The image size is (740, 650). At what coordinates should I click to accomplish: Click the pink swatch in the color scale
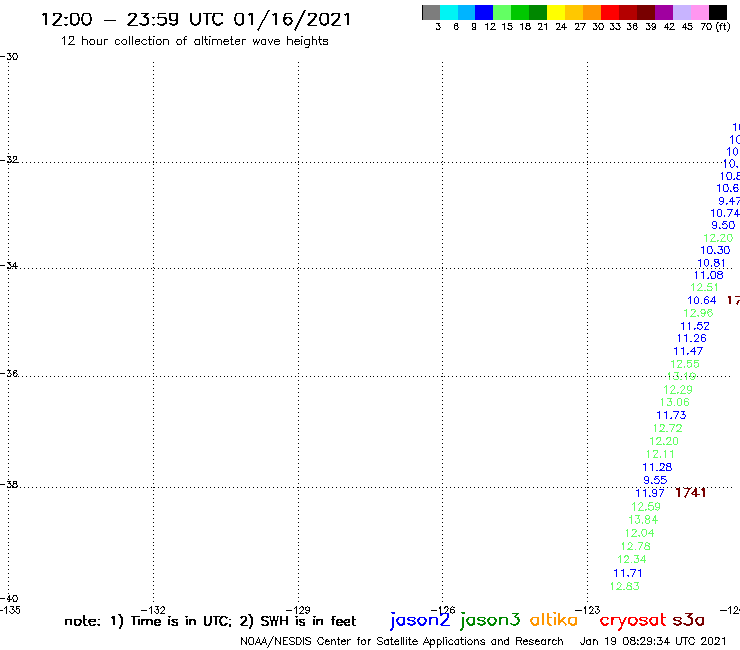tap(699, 12)
